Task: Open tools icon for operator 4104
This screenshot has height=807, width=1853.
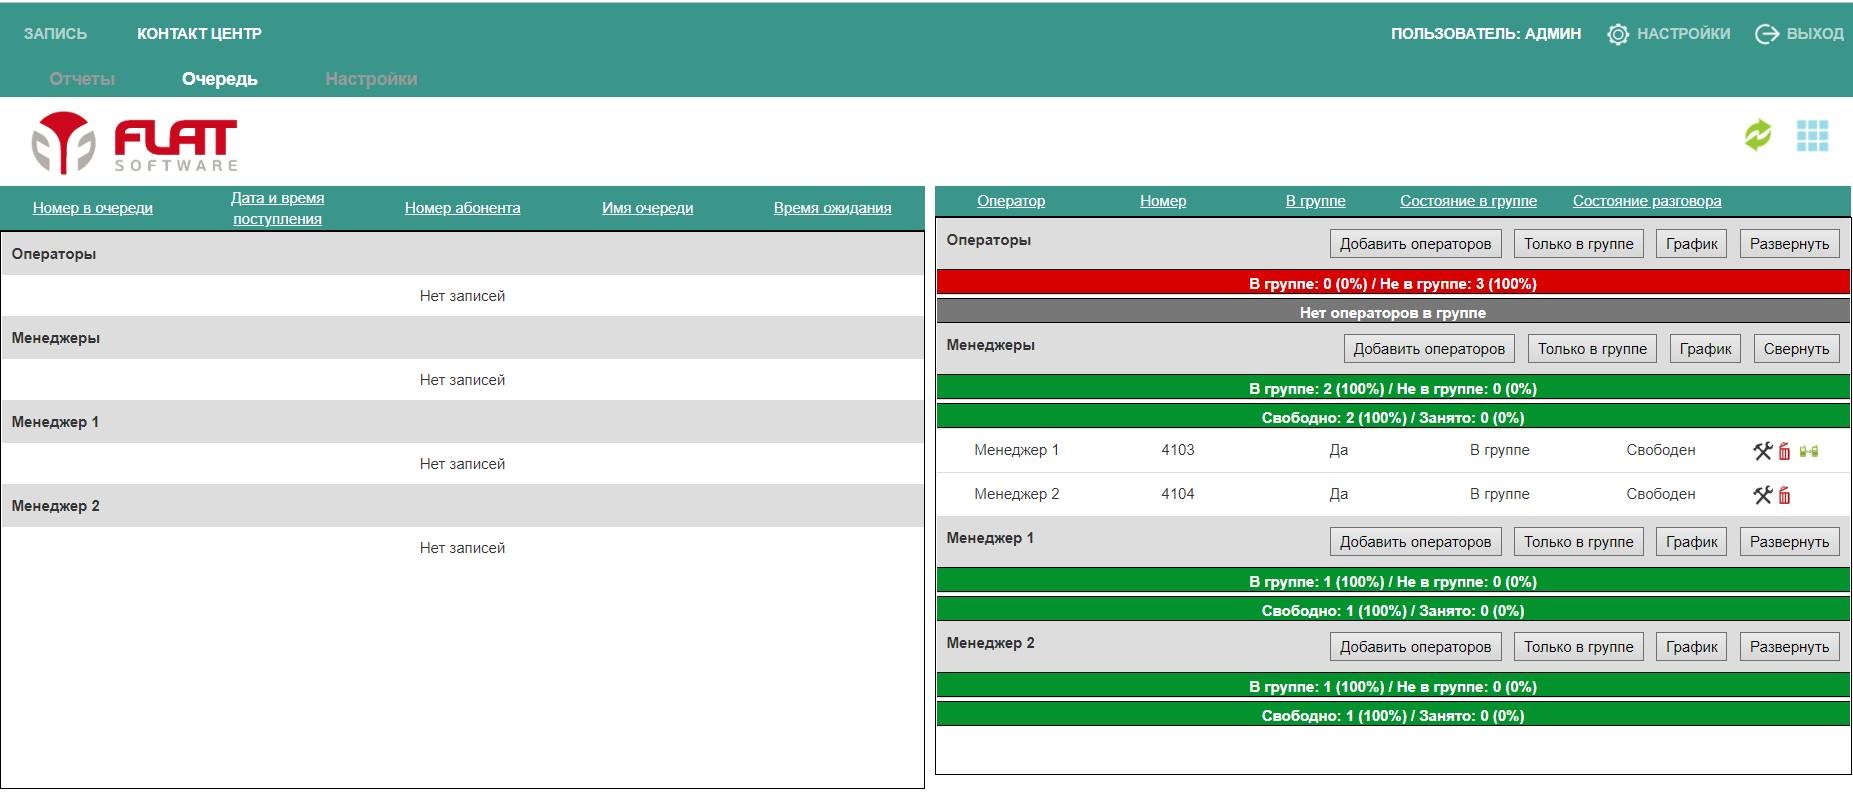Action: point(1762,495)
